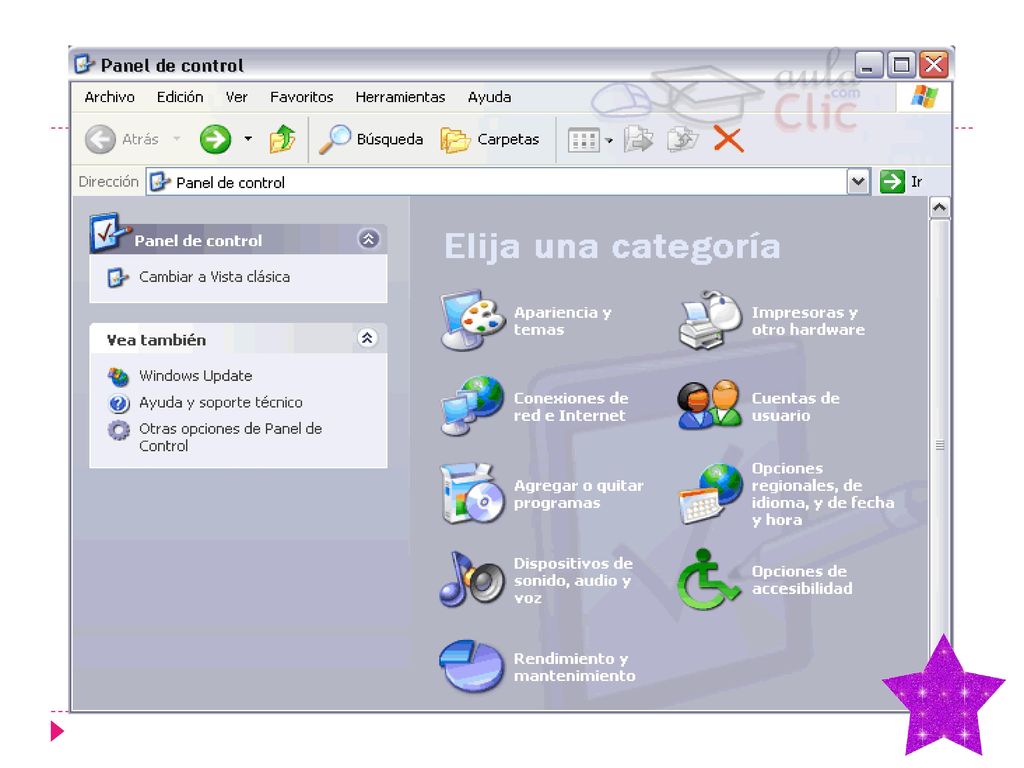
Task: Click Ayuda y soporte técnico link
Action: [221, 403]
